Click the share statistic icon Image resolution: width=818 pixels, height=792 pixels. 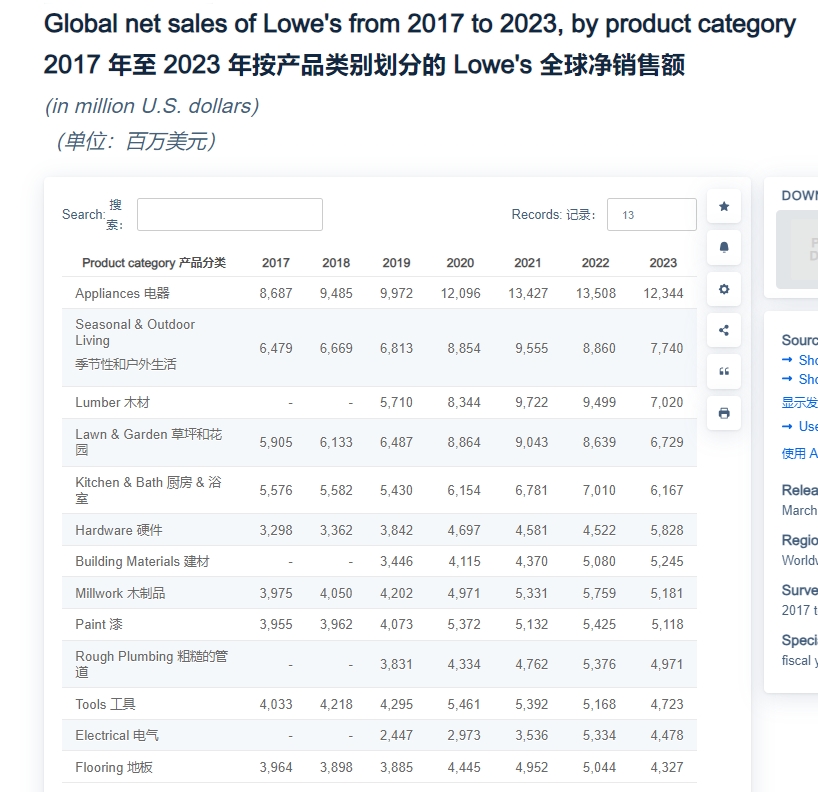724,330
